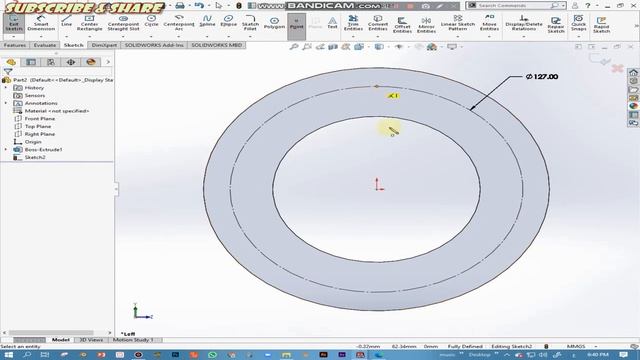Select the Text sketch tool
640x360 pixels.
(333, 23)
